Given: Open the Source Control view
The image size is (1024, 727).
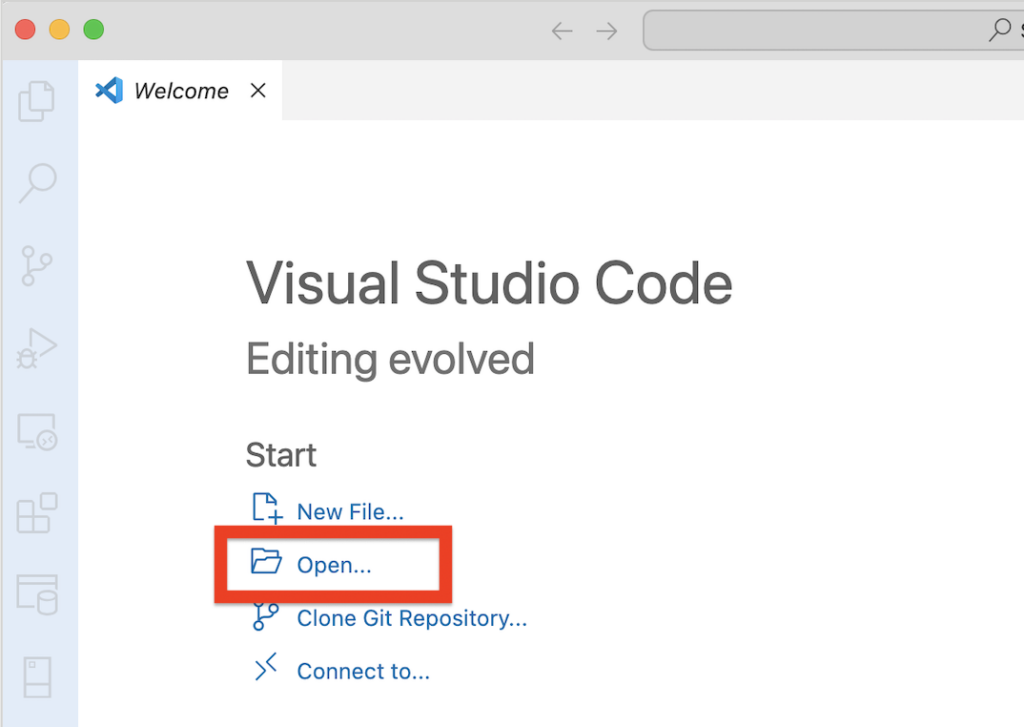Looking at the screenshot, I should [x=37, y=265].
